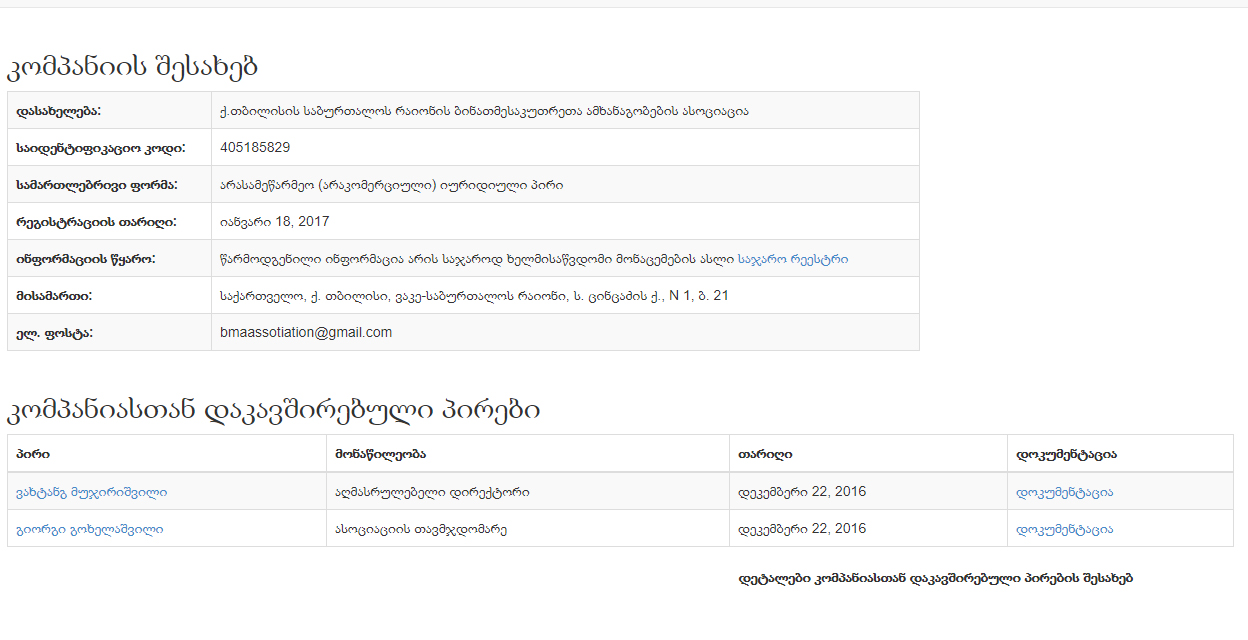This screenshot has width=1248, height=640.
Task: Click დეტალები კომპანიასთან დაკავშირებული პირების შესახებ text
Action: coord(935,578)
